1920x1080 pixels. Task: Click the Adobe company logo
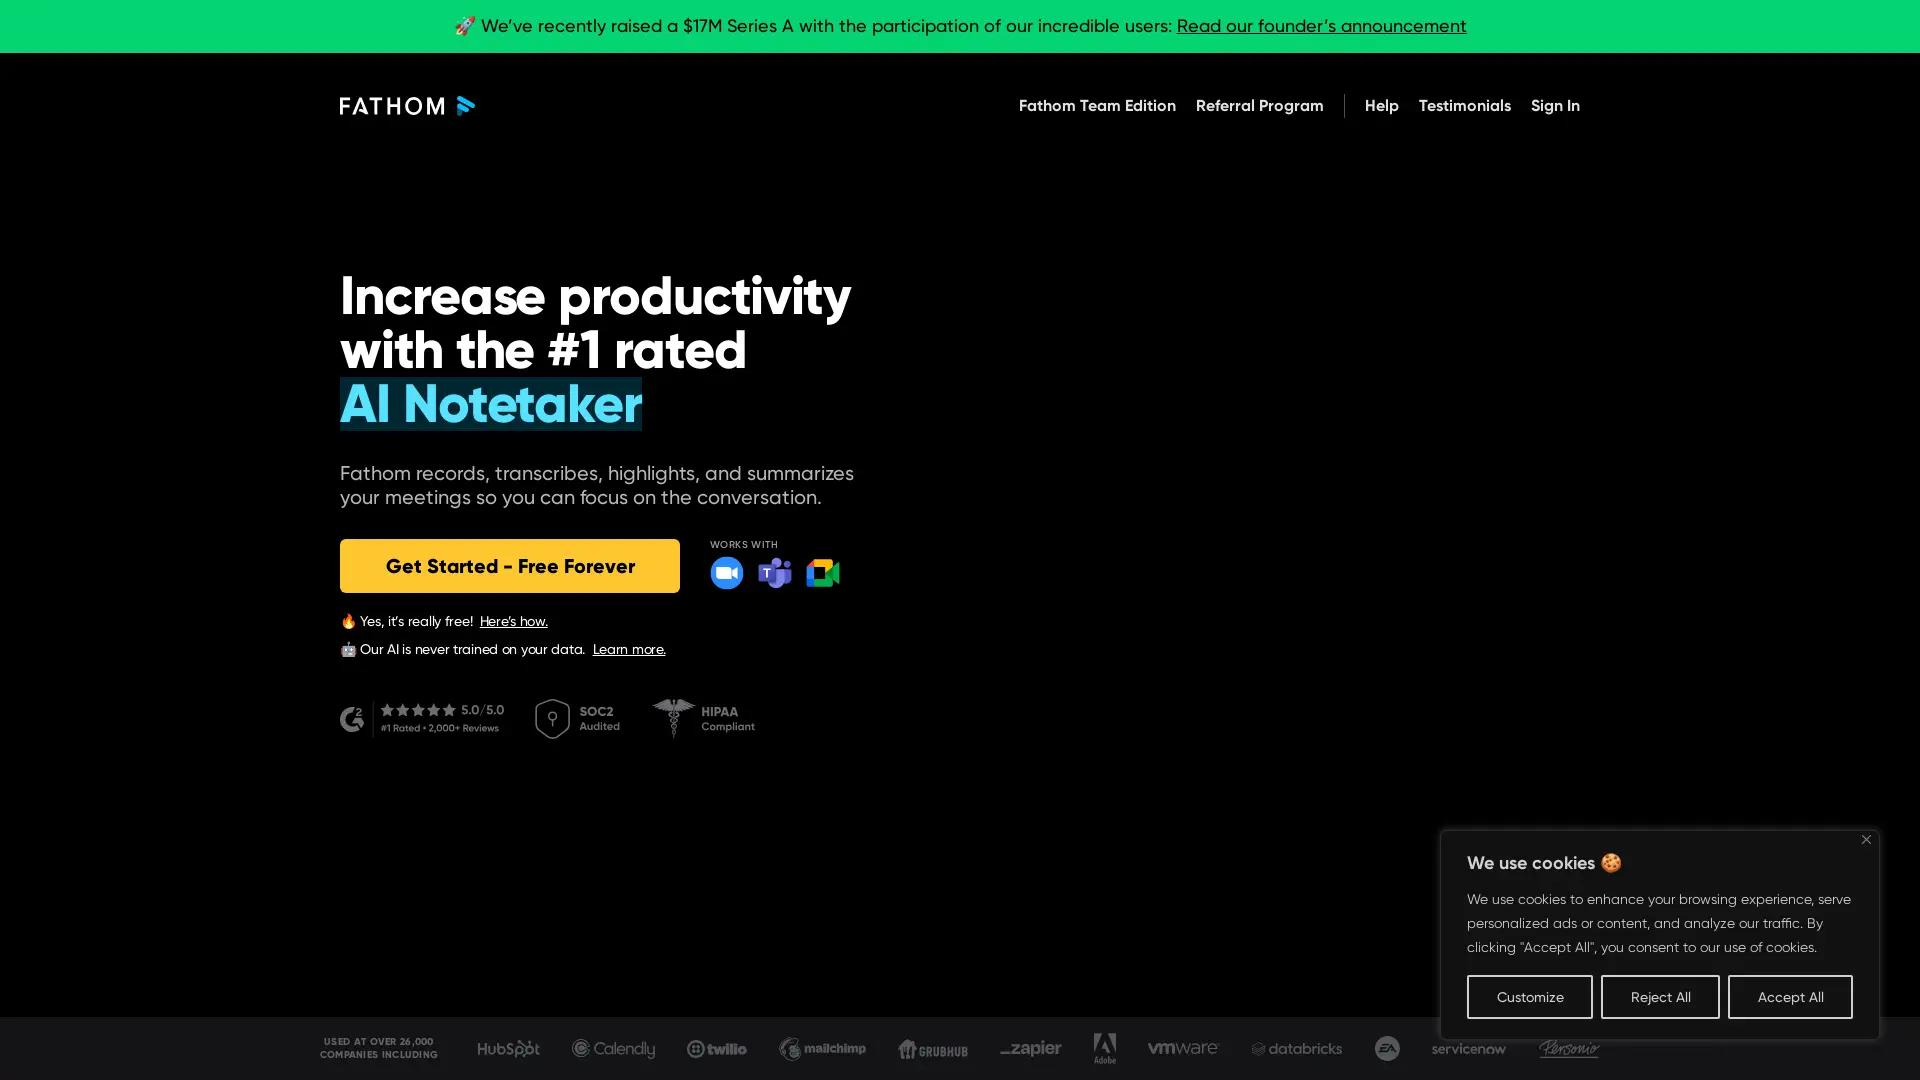1104,1048
